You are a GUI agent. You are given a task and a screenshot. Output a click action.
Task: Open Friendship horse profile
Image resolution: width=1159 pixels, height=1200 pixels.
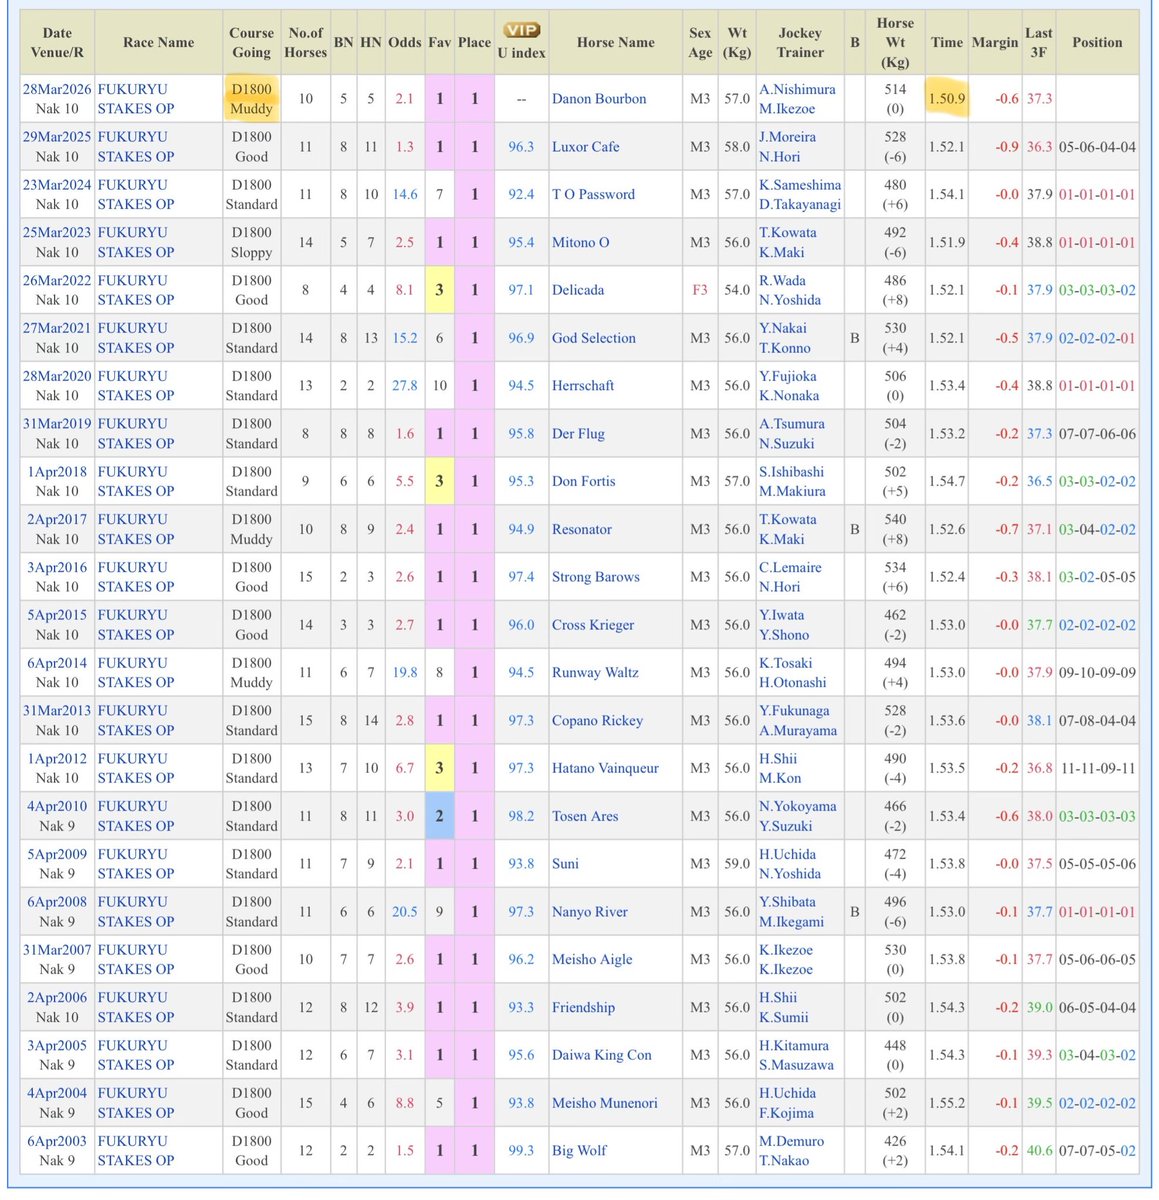(583, 1008)
